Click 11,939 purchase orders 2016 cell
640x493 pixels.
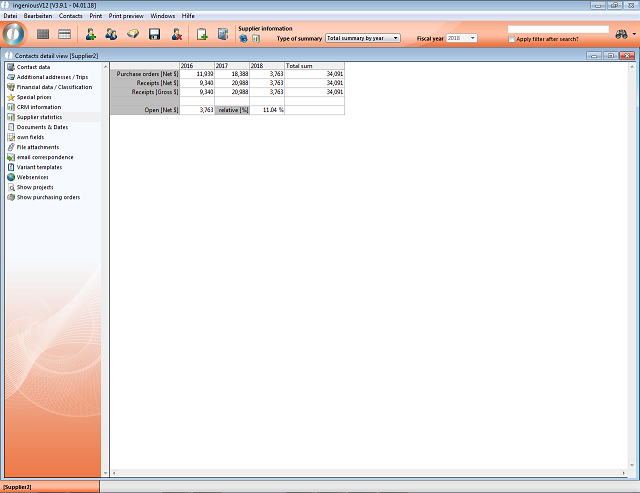tap(197, 74)
